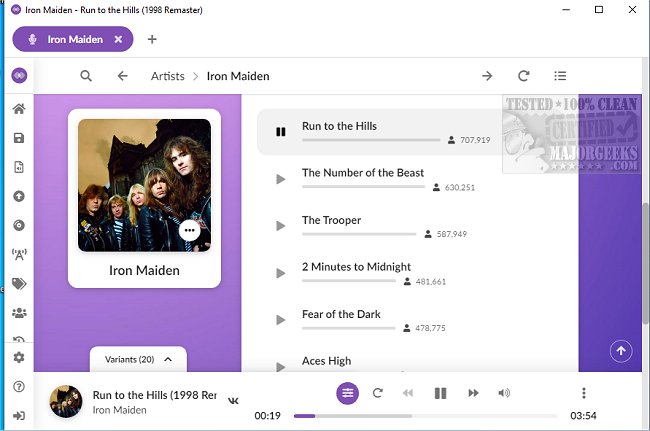Click the refresh icon in top bar
Image resolution: width=650 pixels, height=431 pixels.
523,76
